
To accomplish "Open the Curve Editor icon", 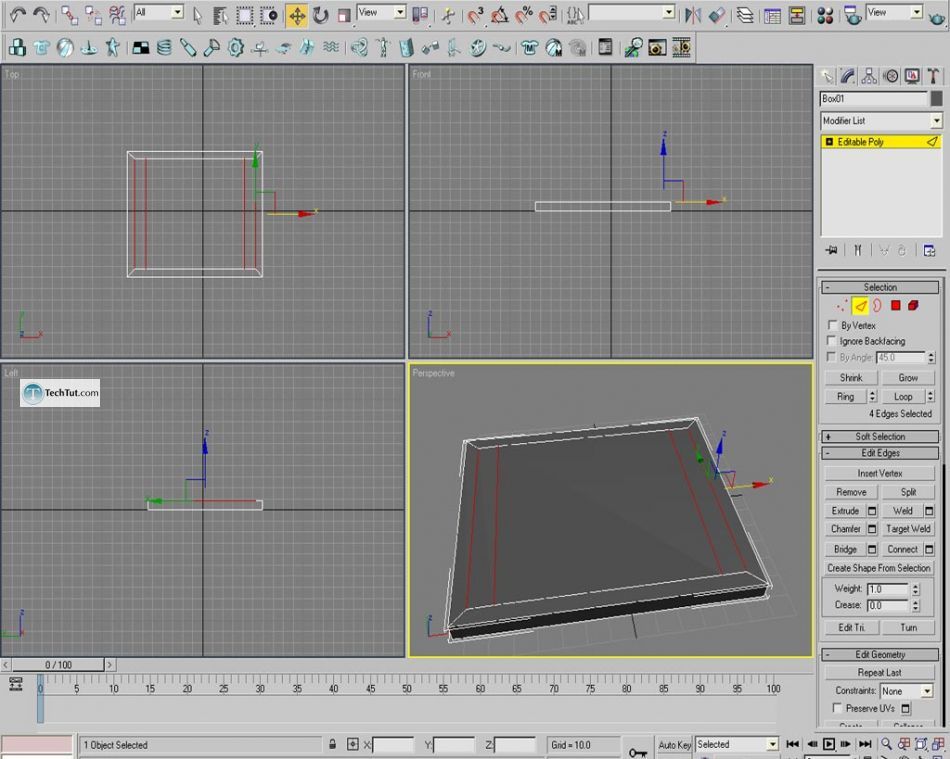I will pos(772,15).
